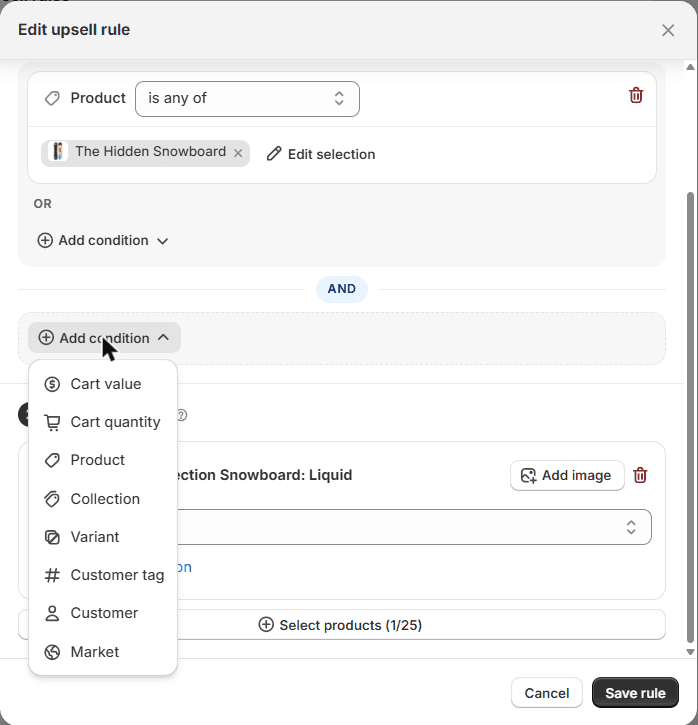Screen dimensions: 698x725
Task: Delete the Snowboard: Liquid upsell product
Action: [x=640, y=475]
